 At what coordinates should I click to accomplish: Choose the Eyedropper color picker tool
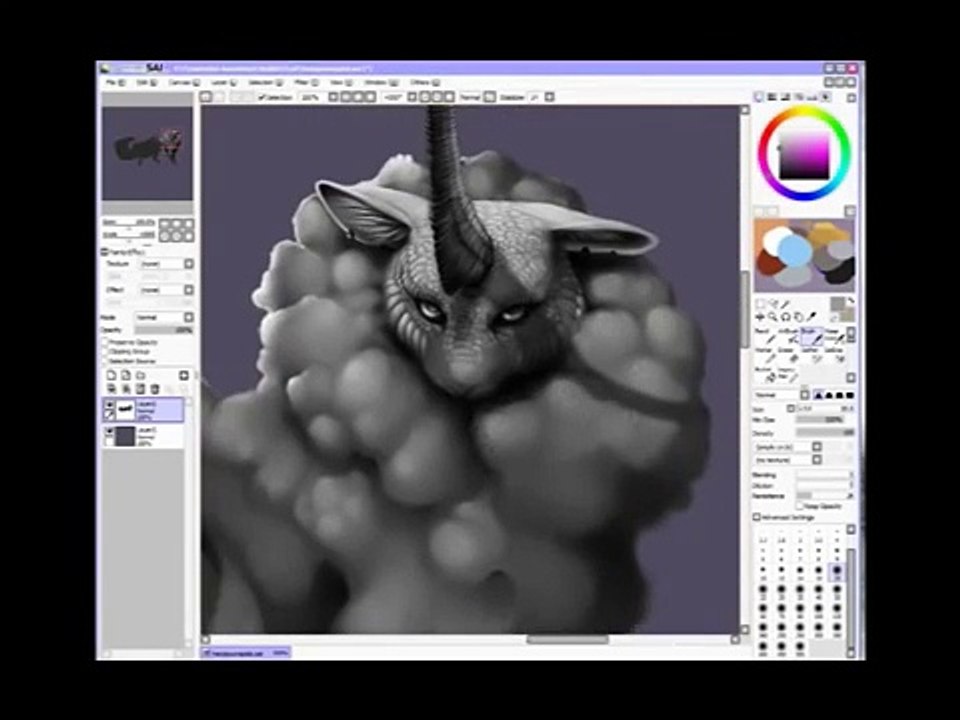click(812, 317)
